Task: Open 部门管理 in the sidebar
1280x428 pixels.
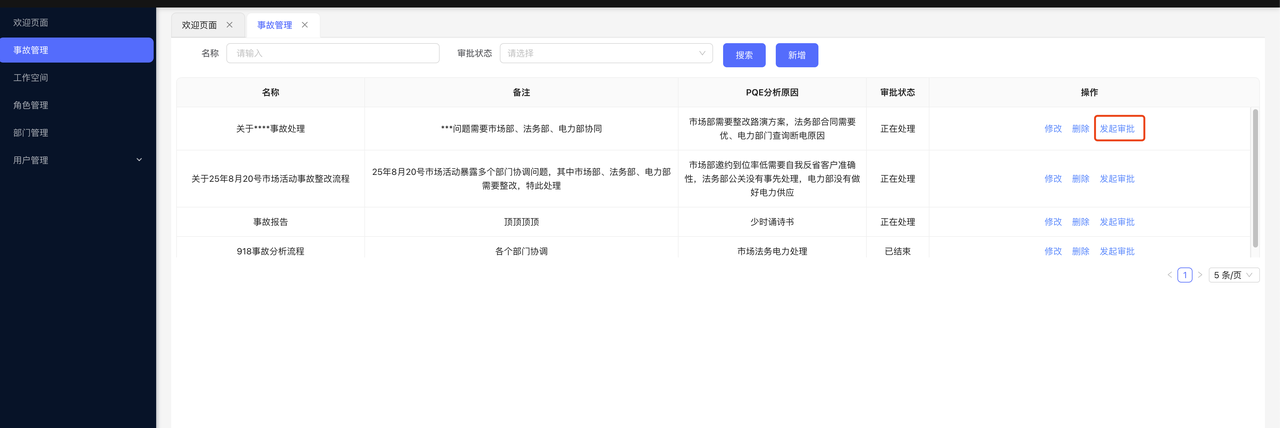Action: 31,132
